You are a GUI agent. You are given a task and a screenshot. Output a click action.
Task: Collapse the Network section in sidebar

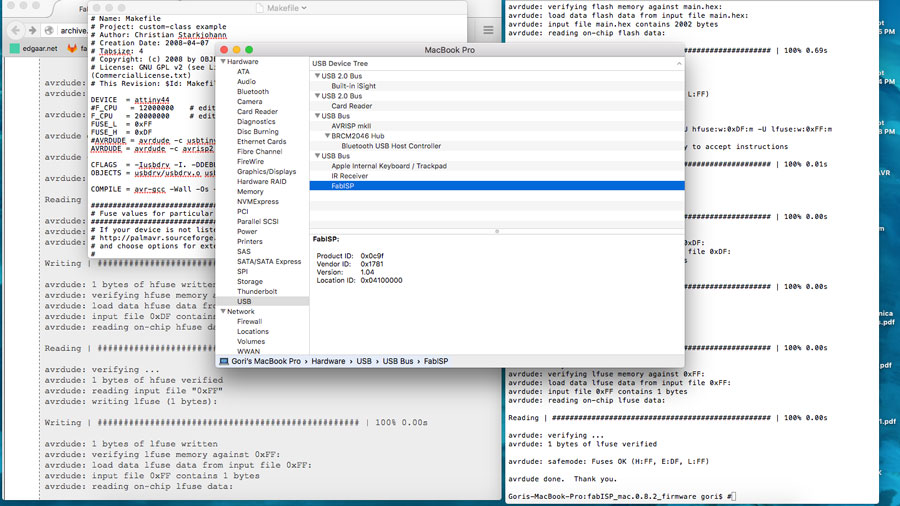[223, 312]
